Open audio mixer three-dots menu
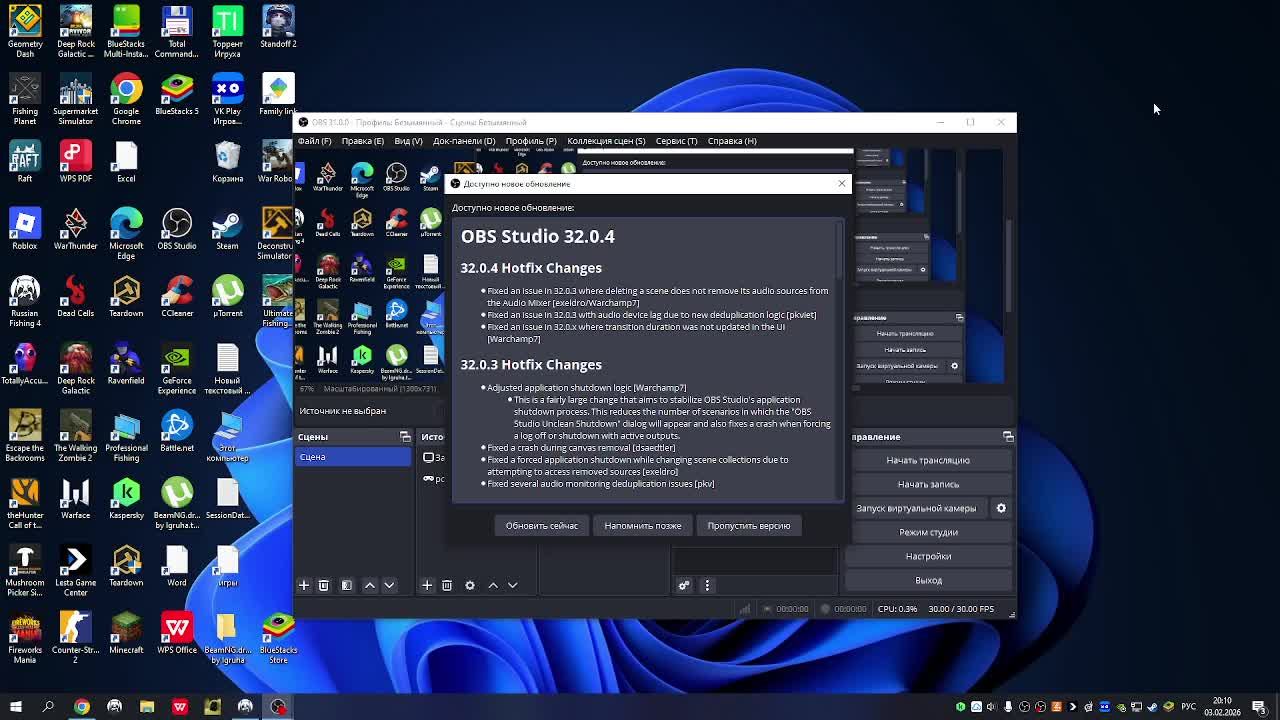Screen dimensions: 1280x720 707,585
